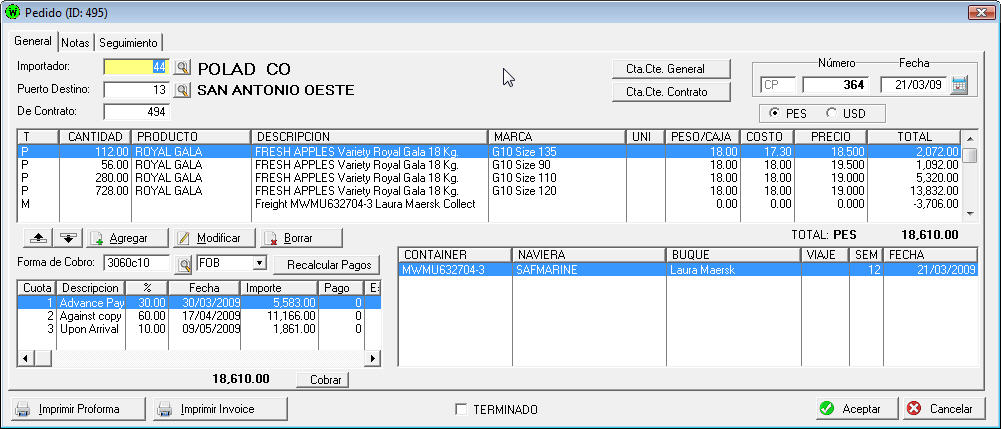Select the USD currency radio button
The image size is (1001, 429).
pos(832,113)
